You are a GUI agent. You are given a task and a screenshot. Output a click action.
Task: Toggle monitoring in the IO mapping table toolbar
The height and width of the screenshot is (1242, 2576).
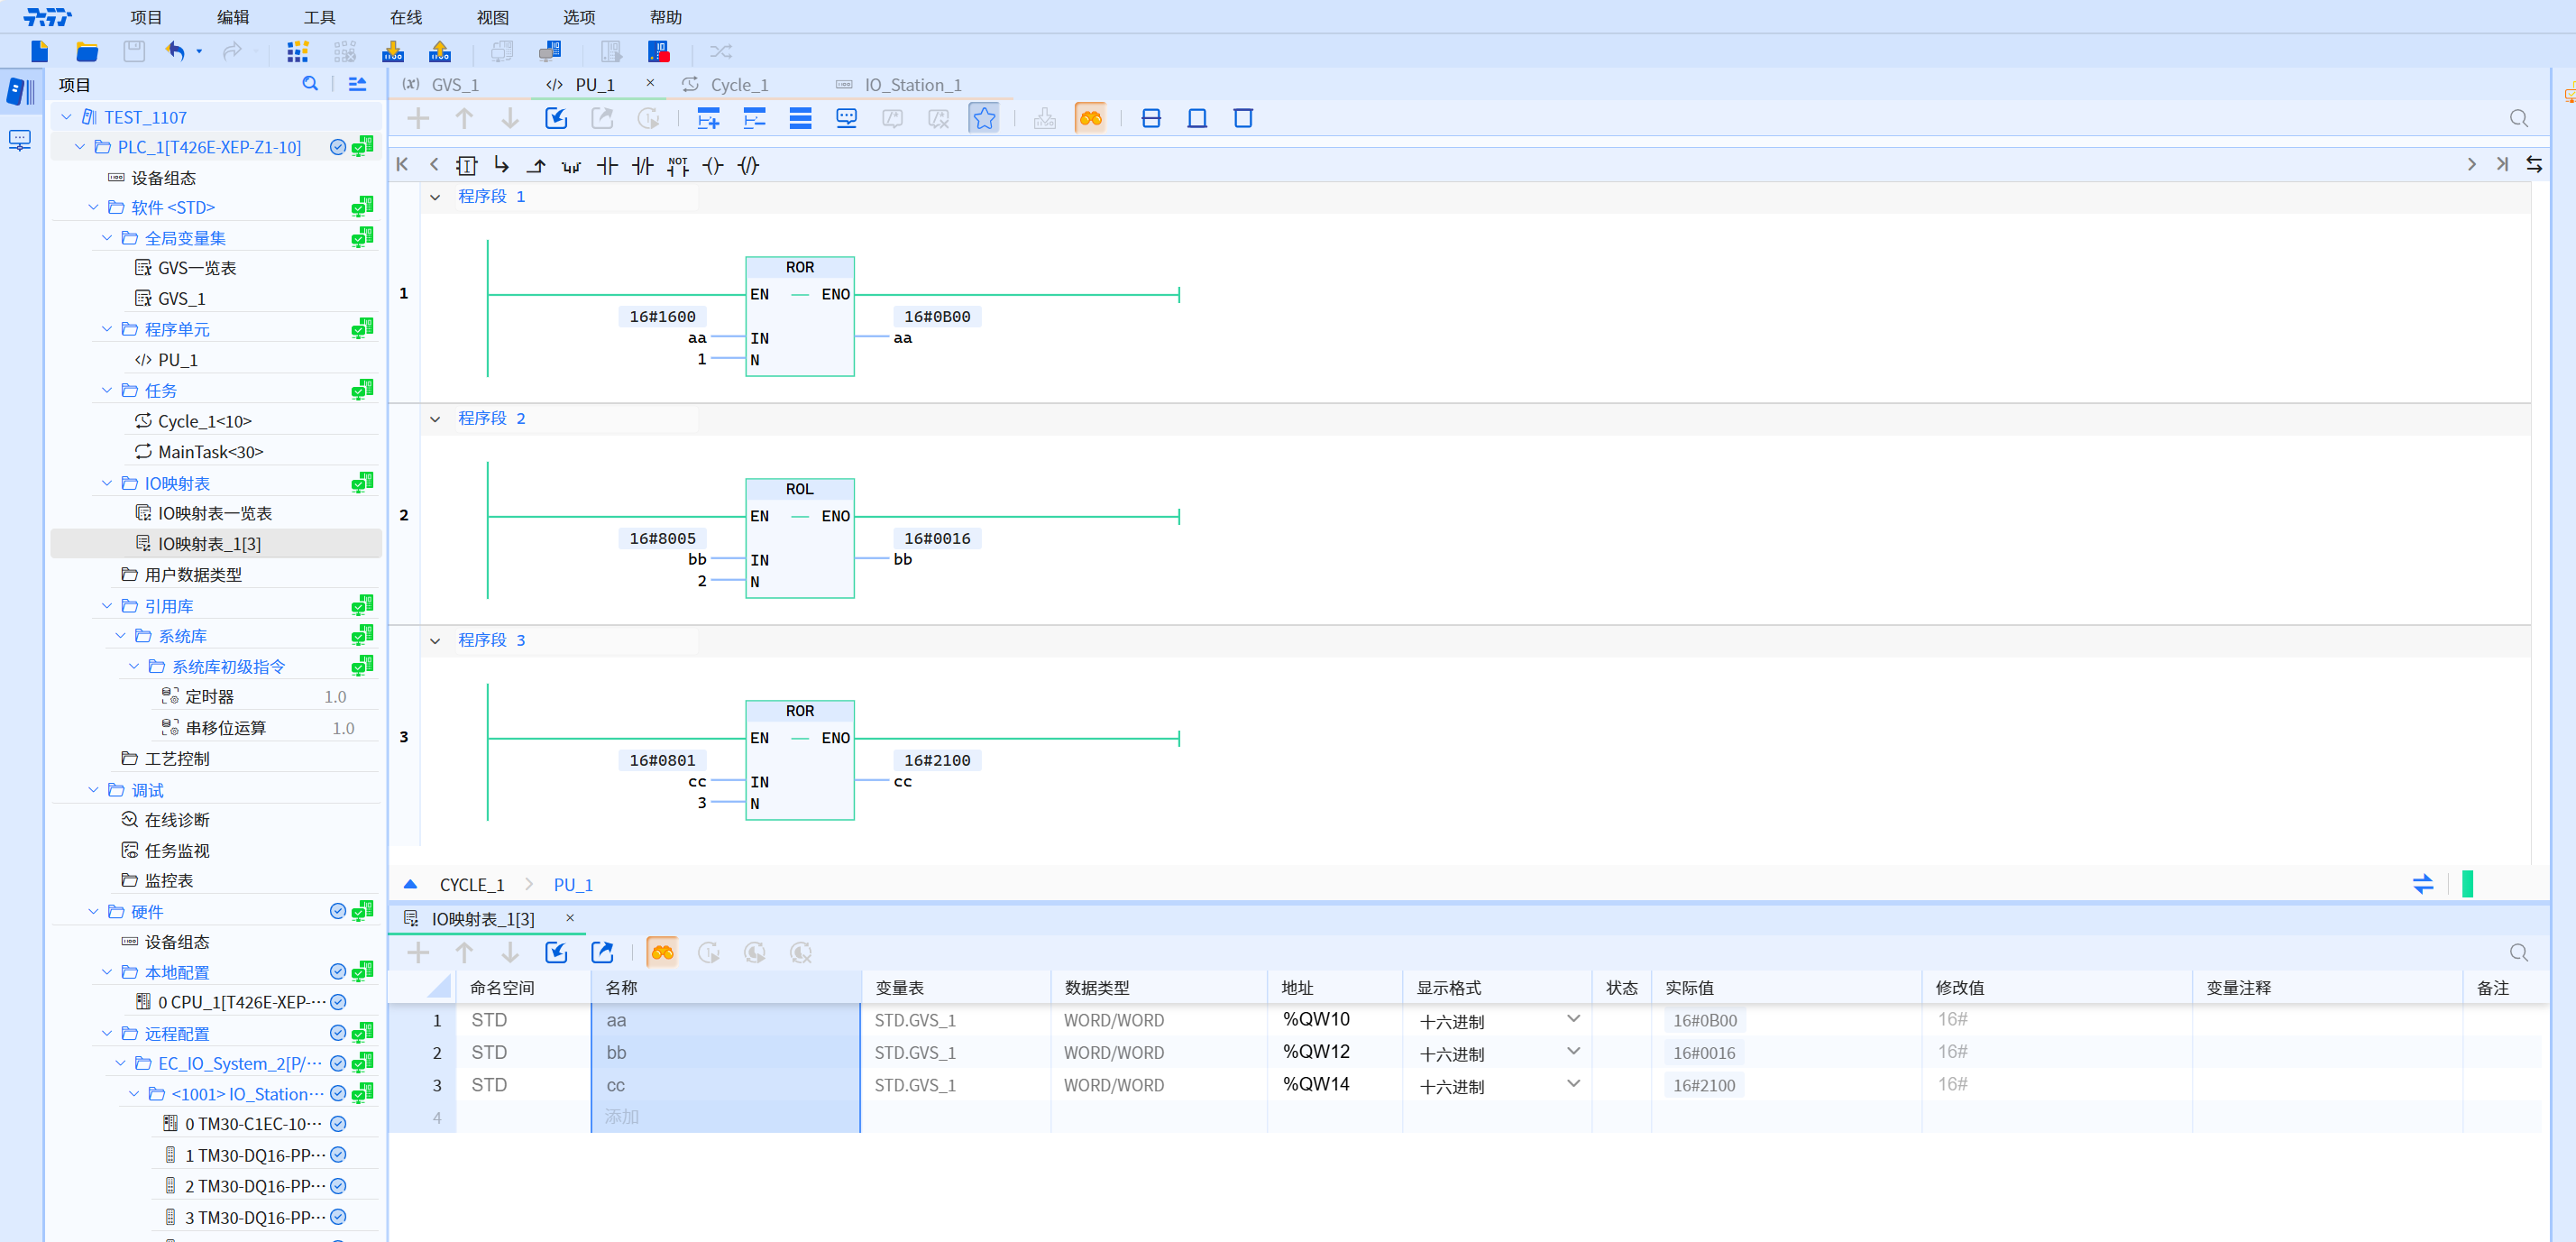(x=662, y=952)
